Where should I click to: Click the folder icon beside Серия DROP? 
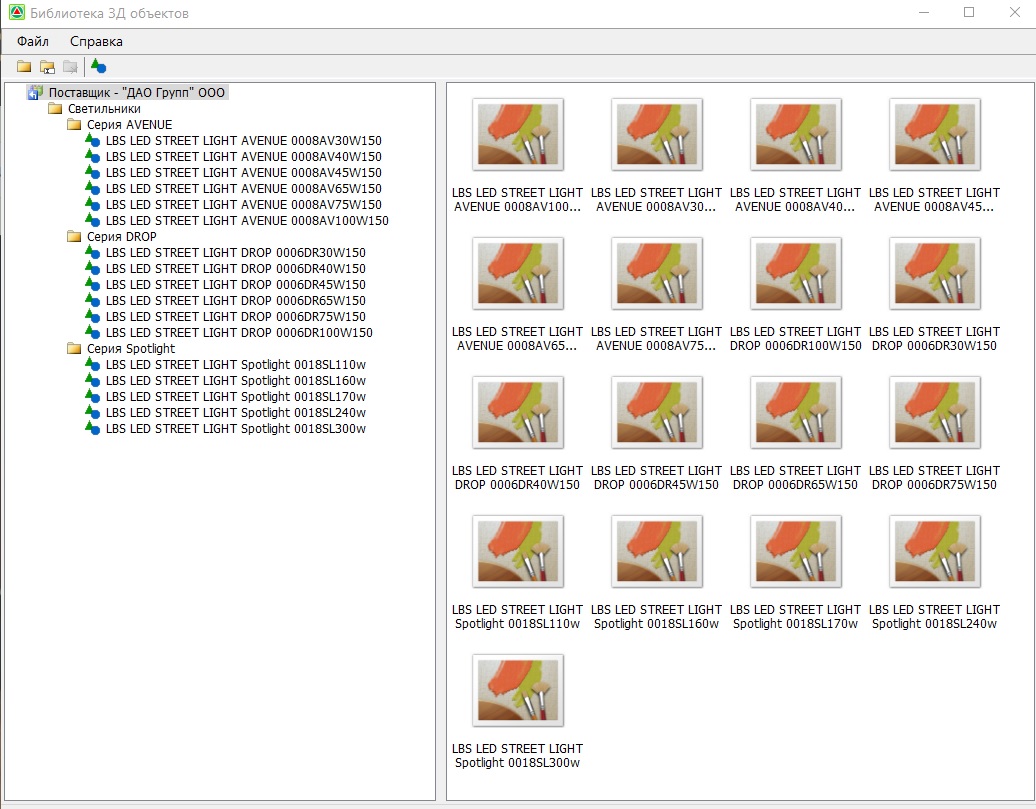tap(74, 236)
